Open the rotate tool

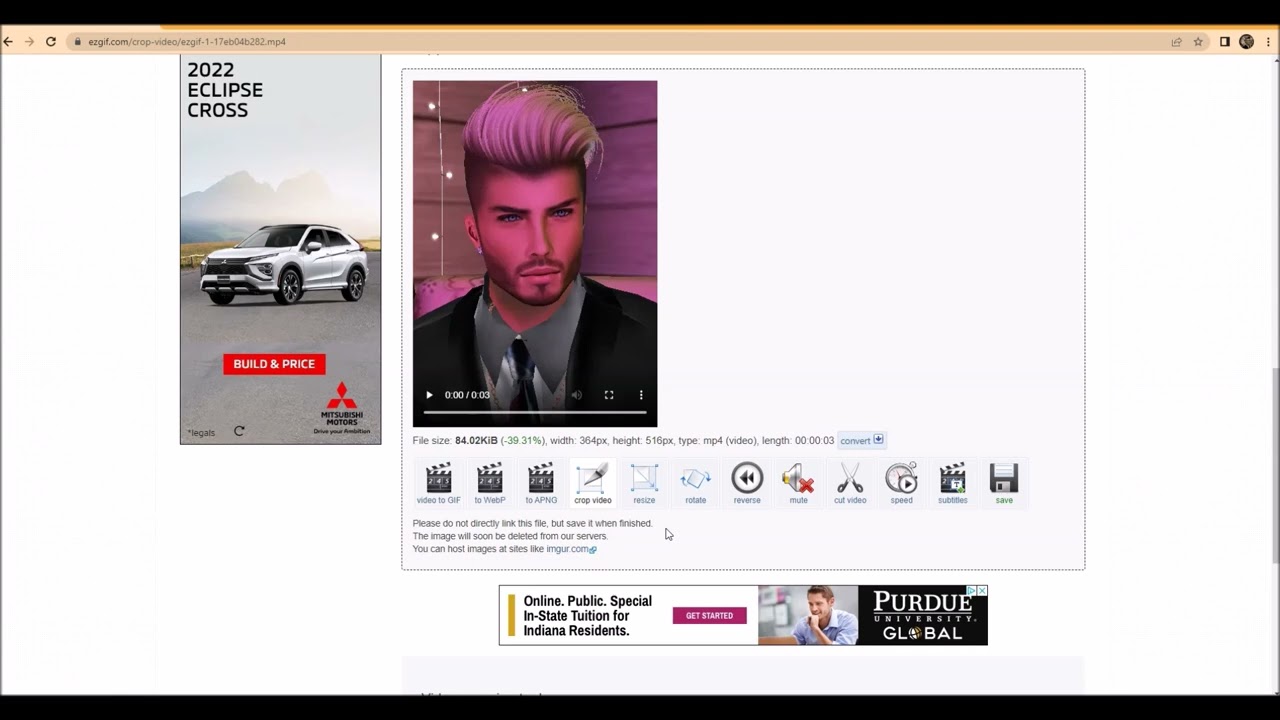pos(695,483)
